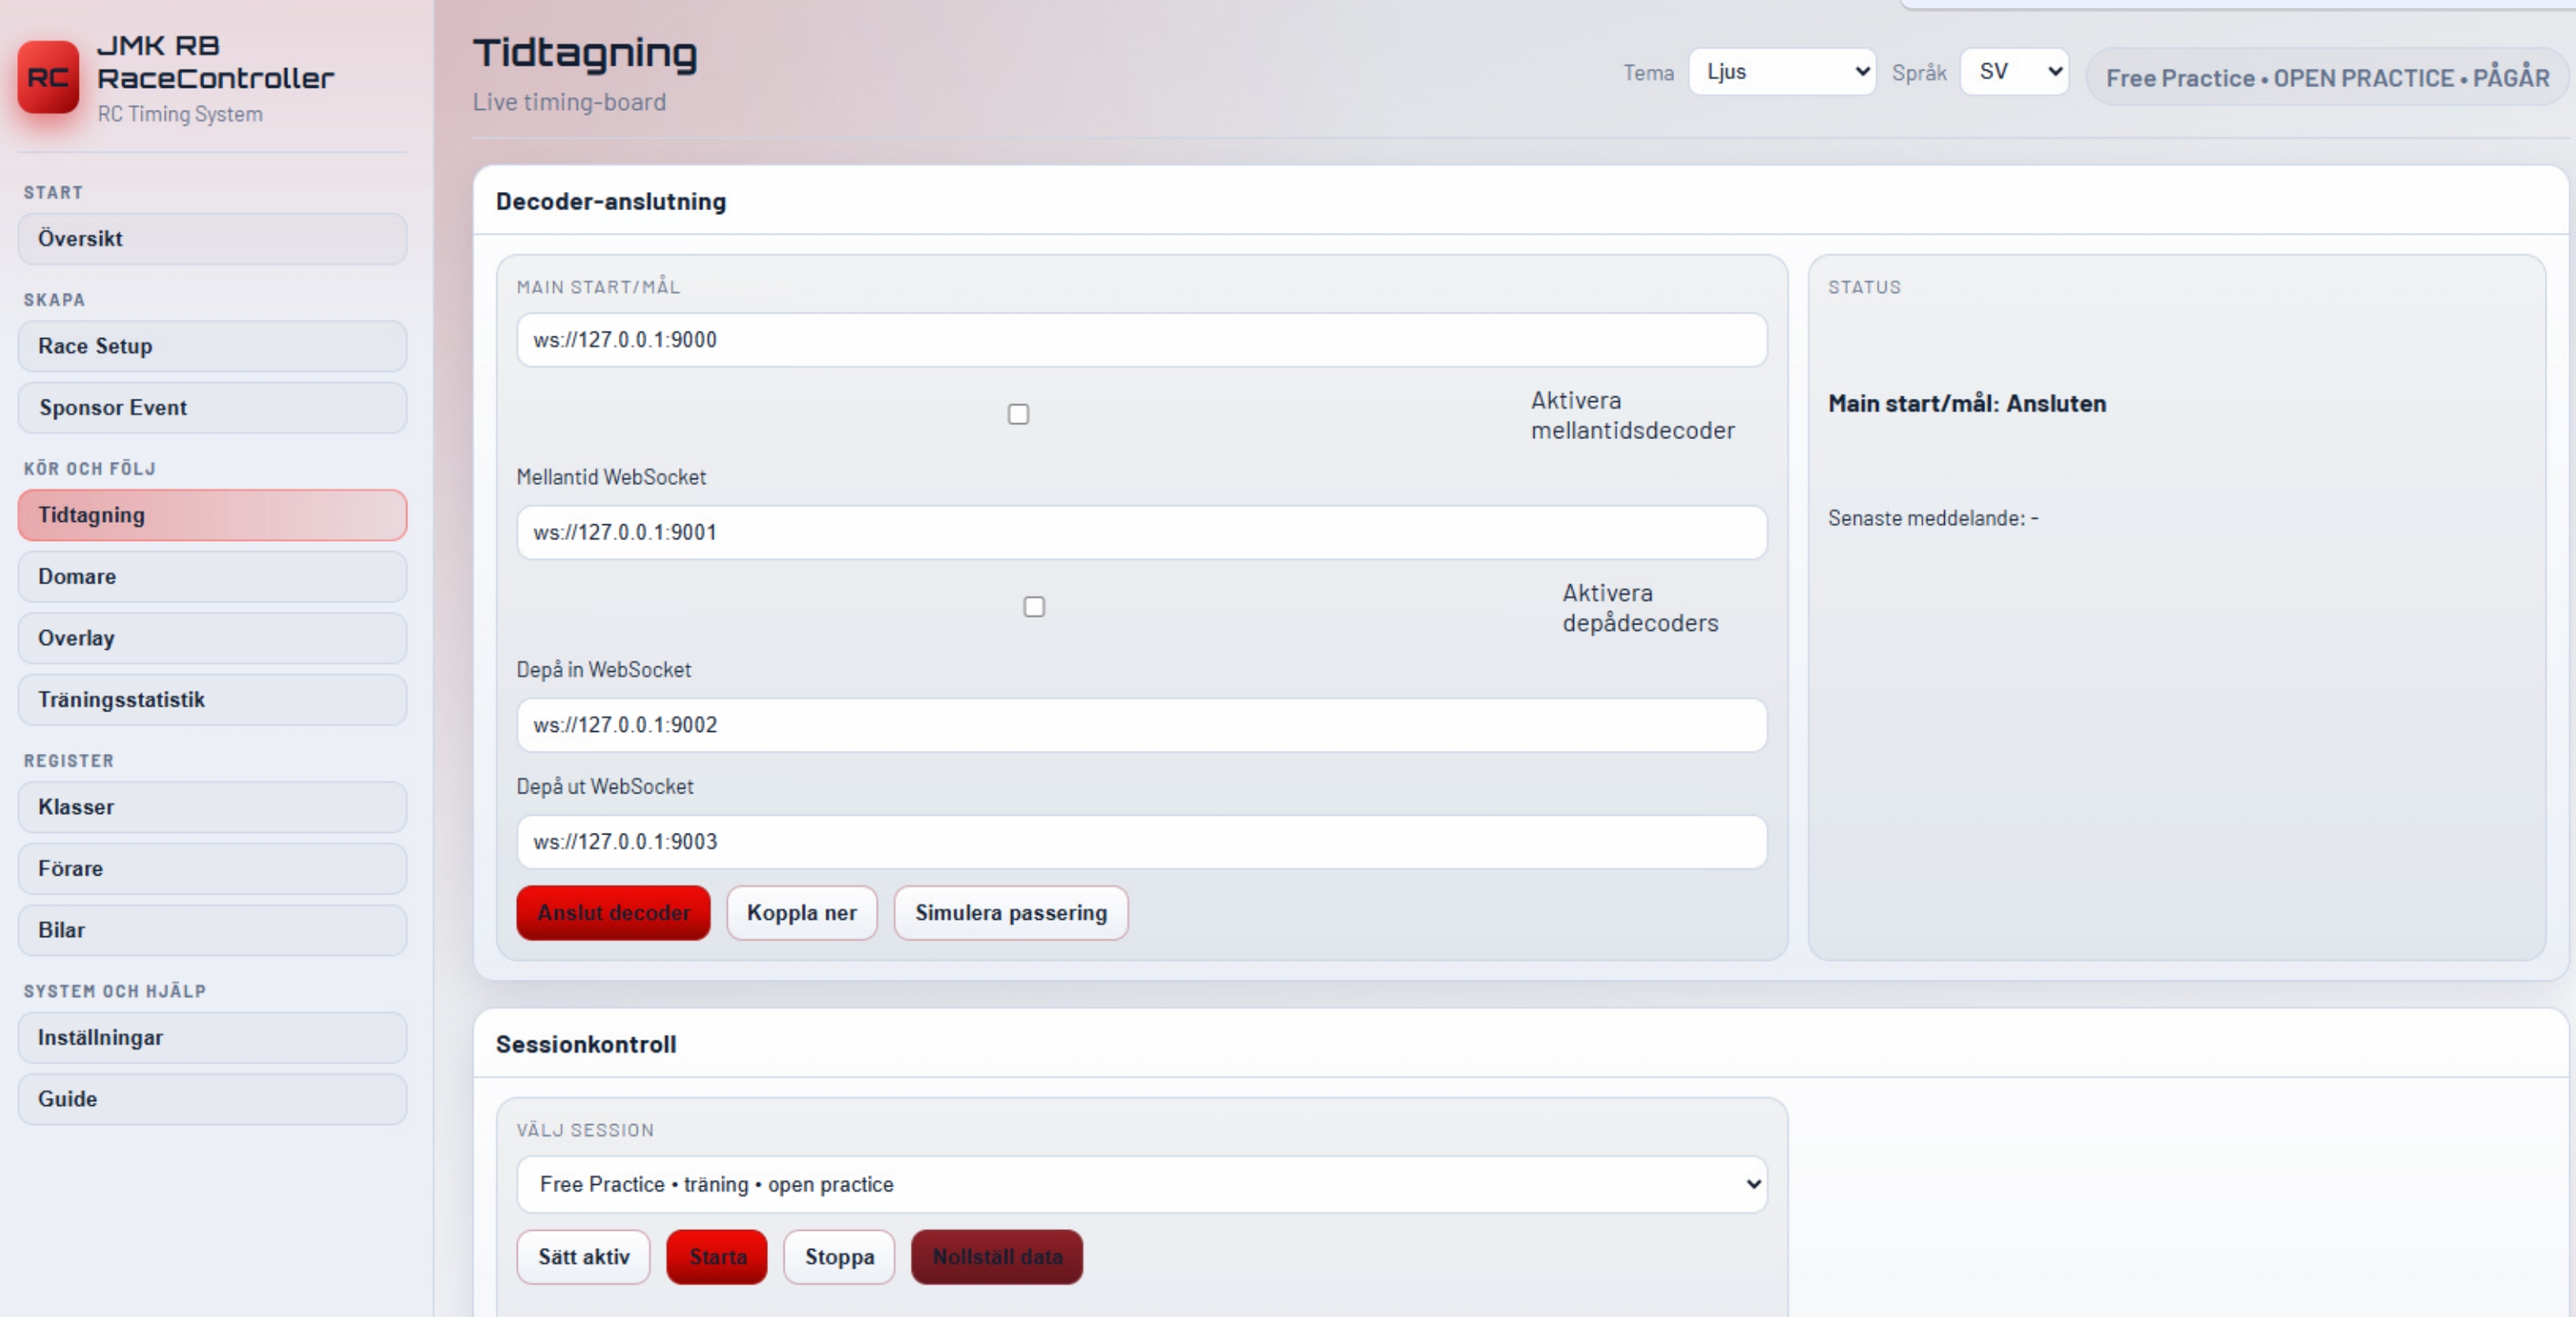Open Sponsor Event page
Image resolution: width=2576 pixels, height=1317 pixels.
[x=212, y=407]
